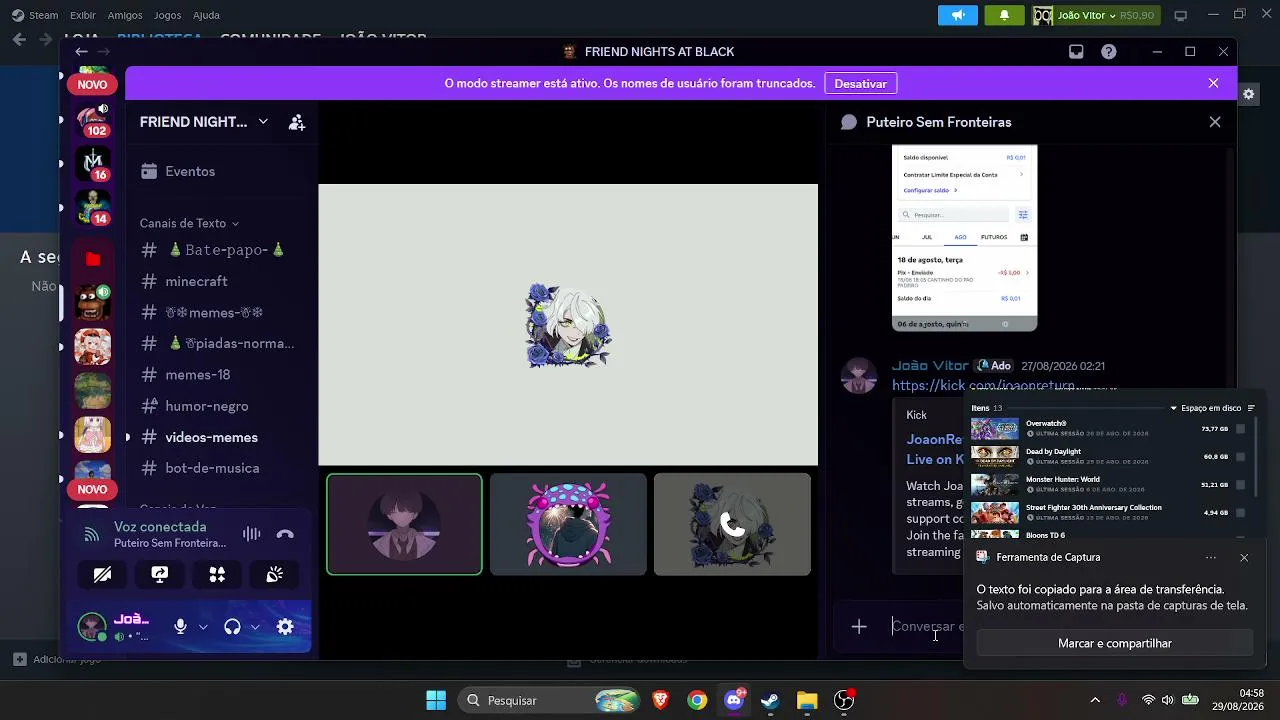This screenshot has width=1280, height=720.
Task: Open Discord user settings gear
Action: [x=285, y=627]
